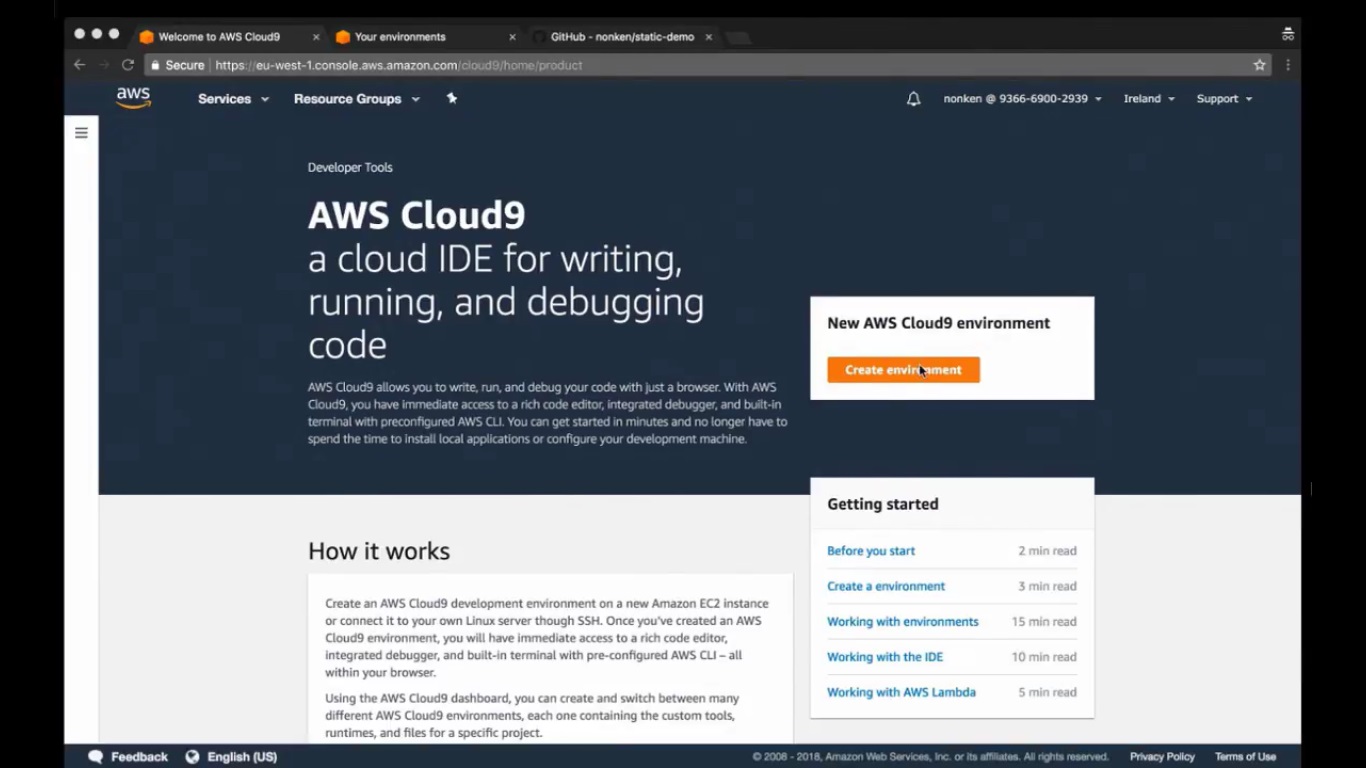The image size is (1366, 768).
Task: Expand the Services dropdown
Action: click(233, 99)
